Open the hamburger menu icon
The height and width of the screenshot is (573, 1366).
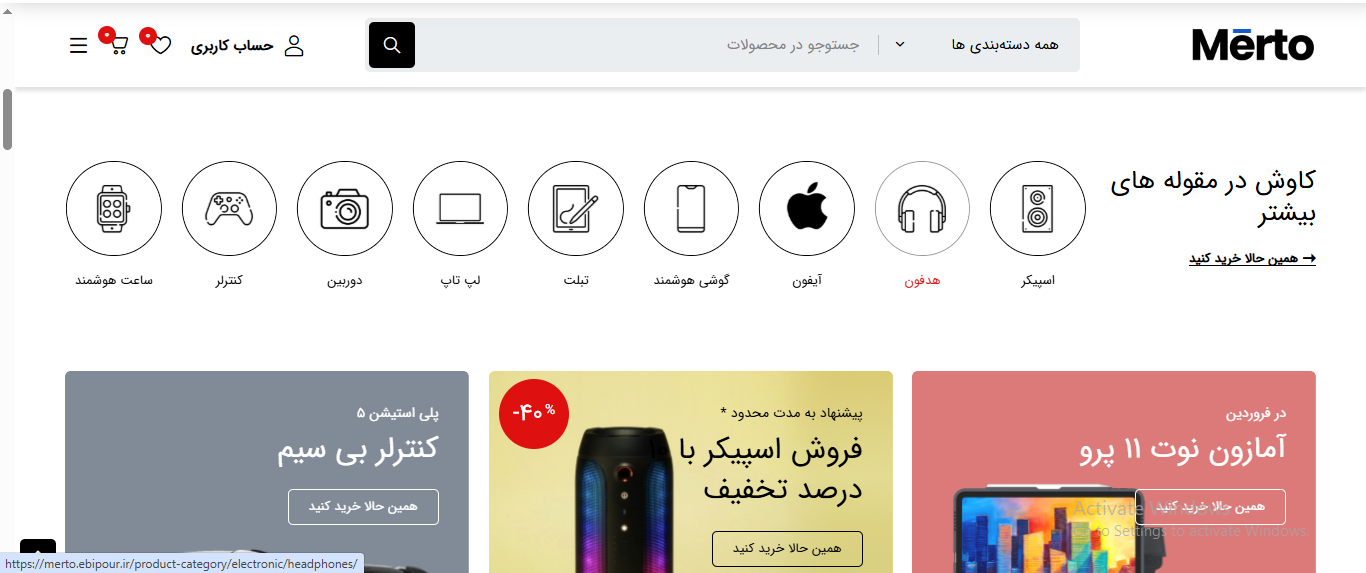tap(79, 45)
